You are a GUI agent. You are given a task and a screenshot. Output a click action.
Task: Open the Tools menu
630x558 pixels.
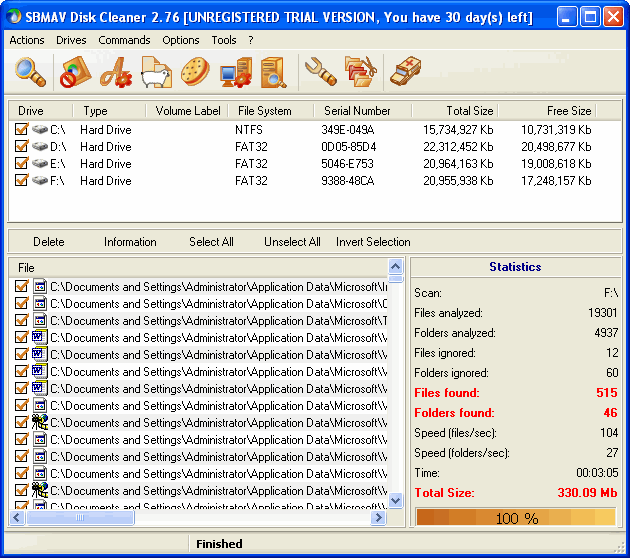pos(224,40)
